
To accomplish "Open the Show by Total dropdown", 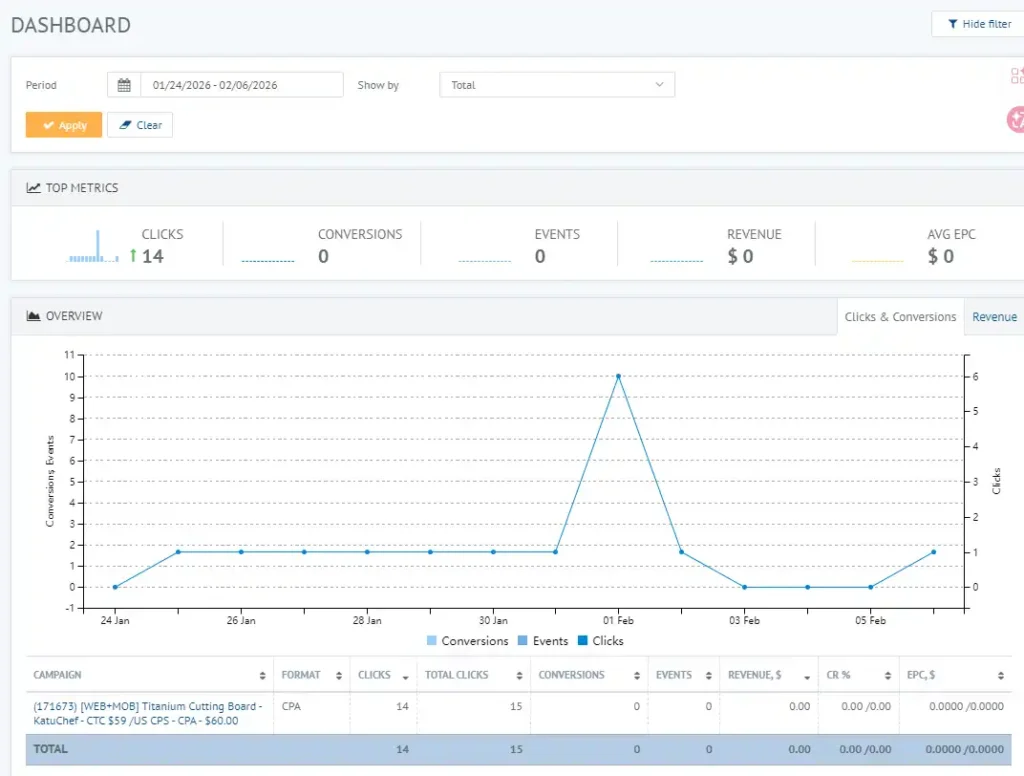I will coord(557,85).
